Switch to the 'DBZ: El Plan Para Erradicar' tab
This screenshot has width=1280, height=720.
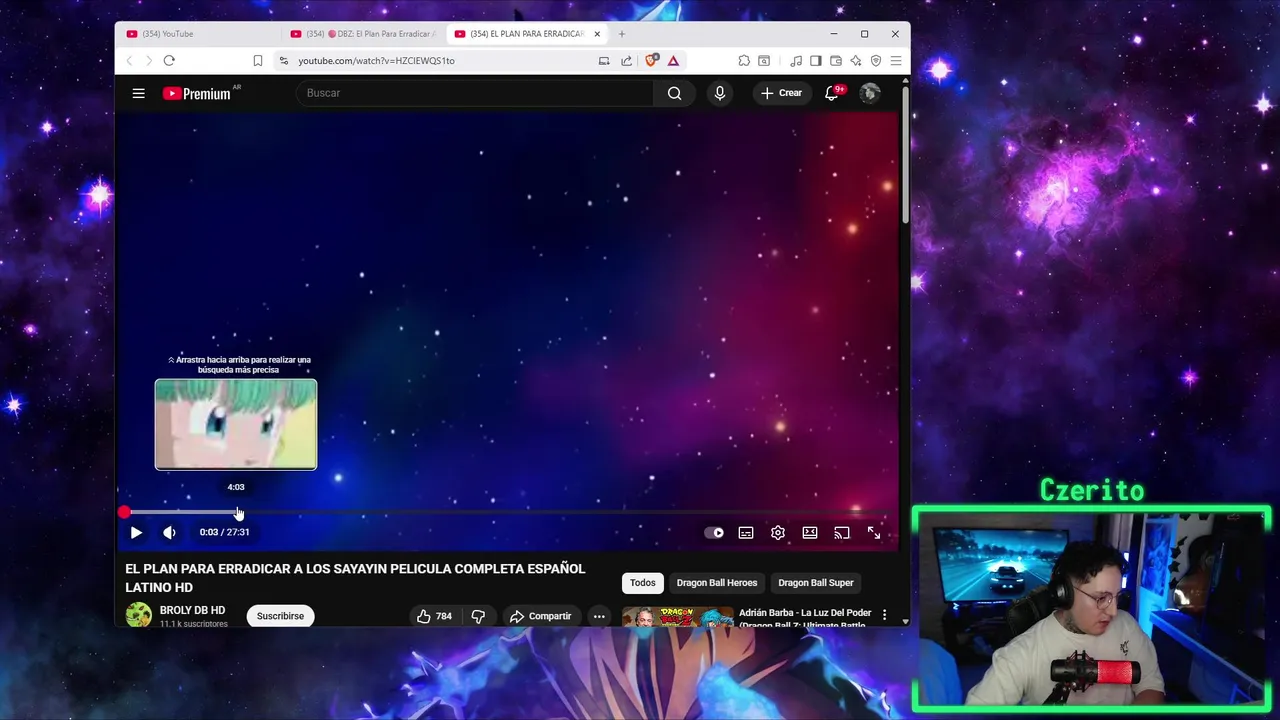[362, 34]
